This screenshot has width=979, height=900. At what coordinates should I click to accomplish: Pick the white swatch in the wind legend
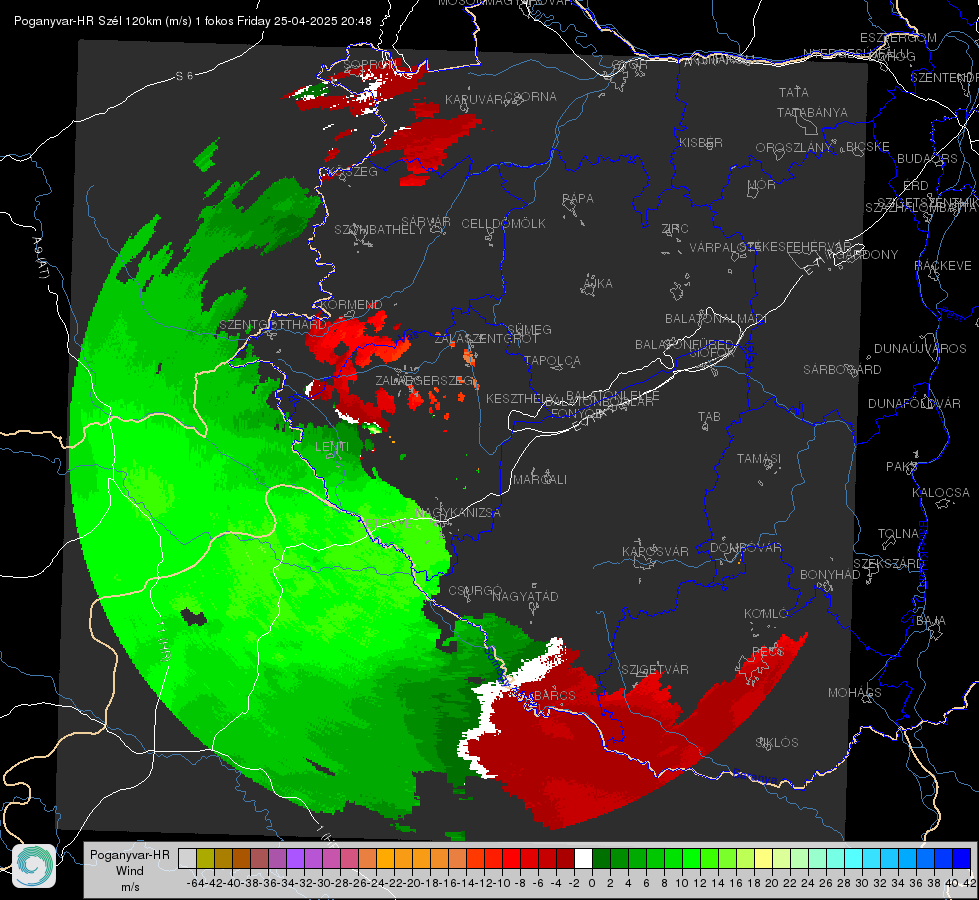pyautogui.click(x=583, y=858)
